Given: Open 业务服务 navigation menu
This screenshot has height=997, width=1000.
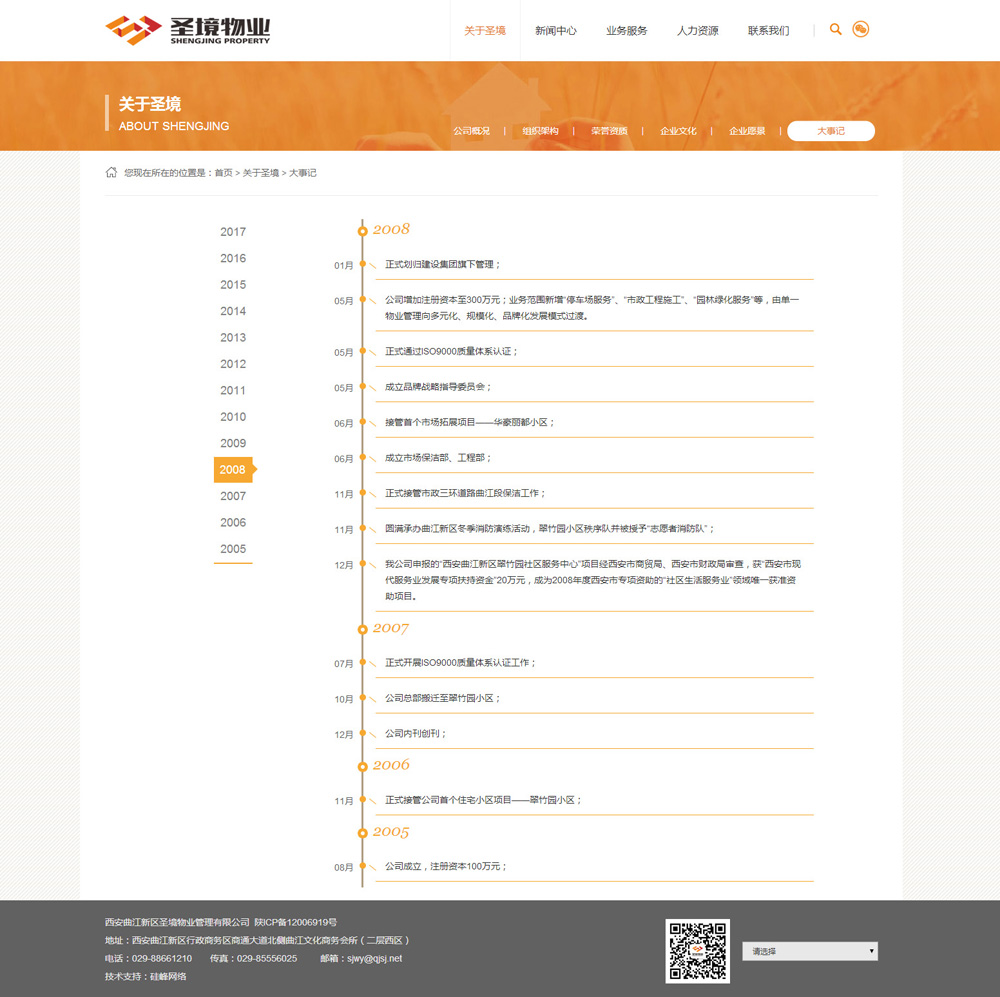Looking at the screenshot, I should tap(627, 31).
